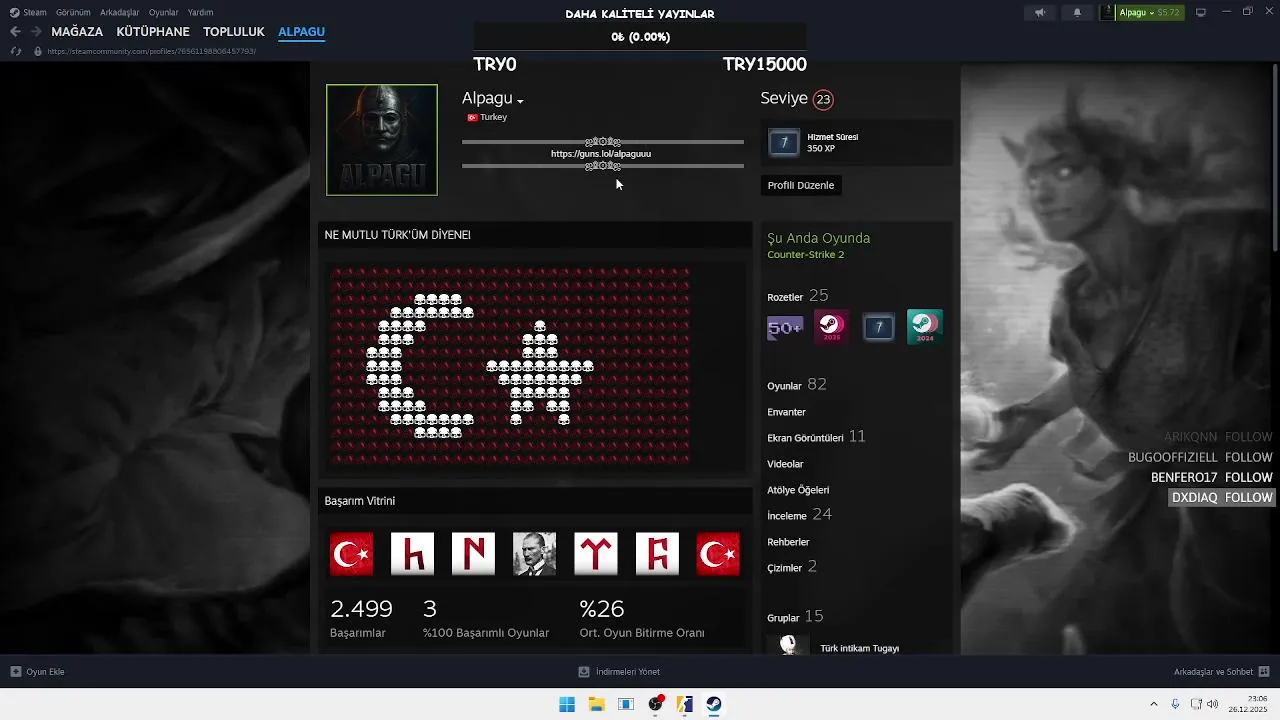
Task: Open the Steam 2024 badge
Action: tap(924, 327)
